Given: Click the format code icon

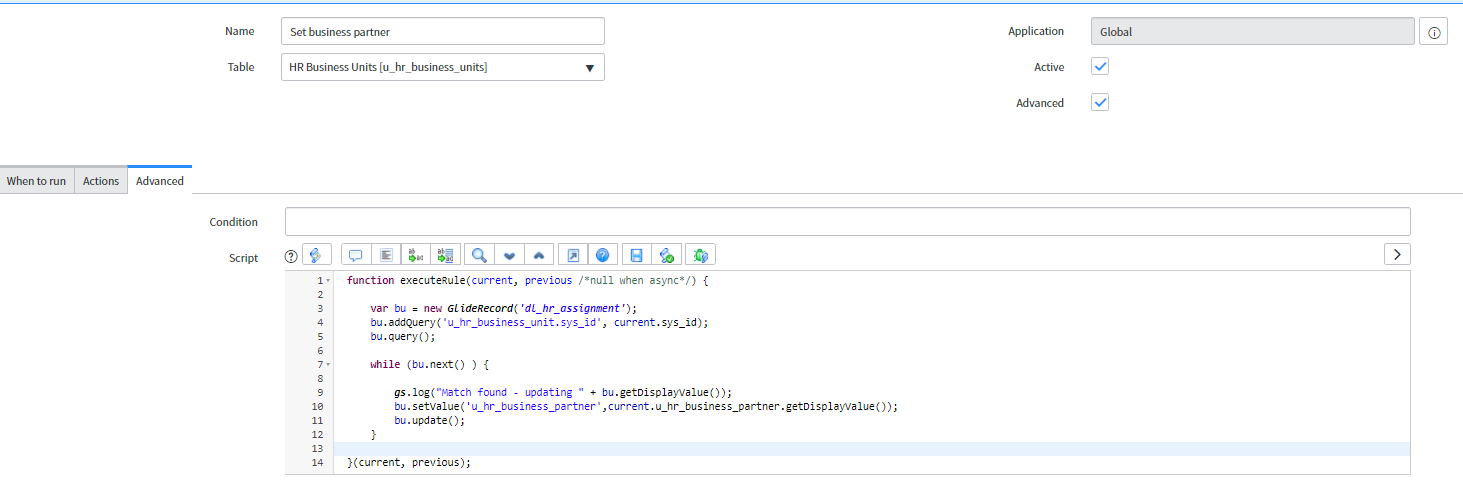Looking at the screenshot, I should point(385,256).
